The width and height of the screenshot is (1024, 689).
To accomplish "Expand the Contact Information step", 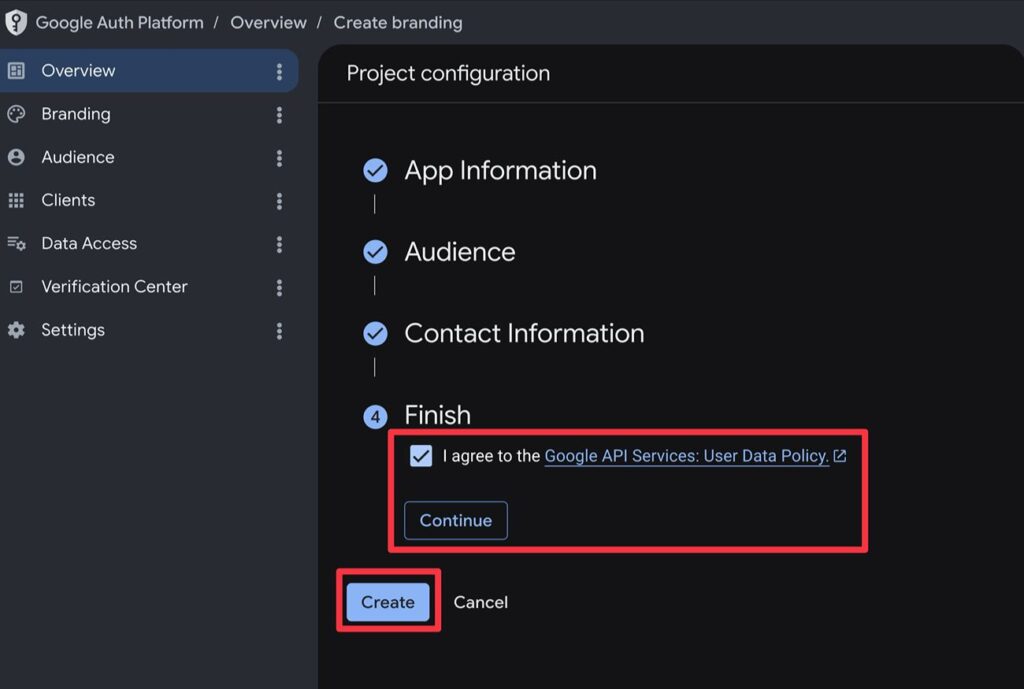I will tap(524, 334).
